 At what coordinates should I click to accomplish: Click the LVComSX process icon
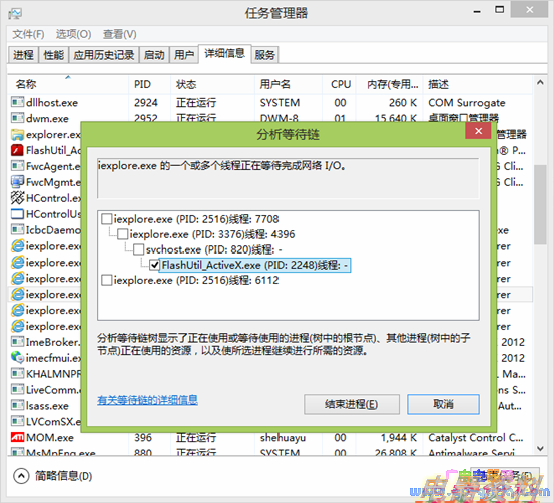click(17, 421)
